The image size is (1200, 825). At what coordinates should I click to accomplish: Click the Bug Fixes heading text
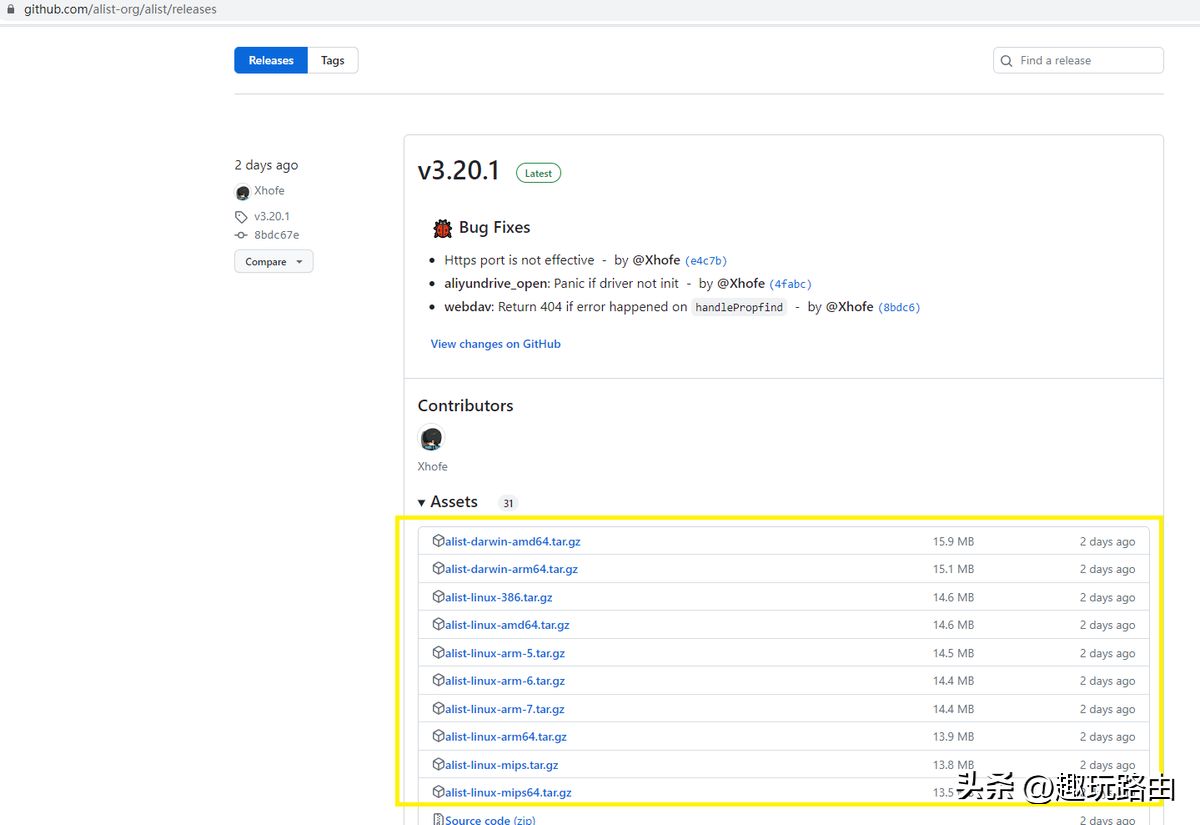pos(494,228)
